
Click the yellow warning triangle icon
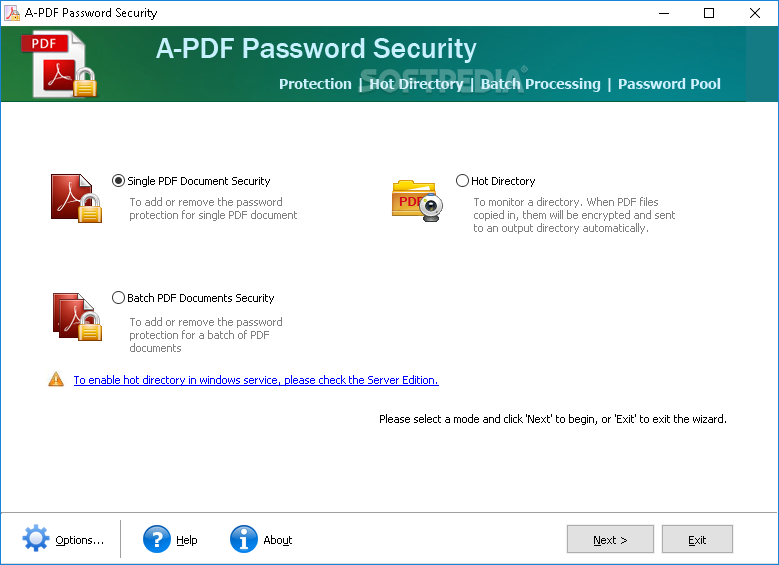[x=56, y=380]
